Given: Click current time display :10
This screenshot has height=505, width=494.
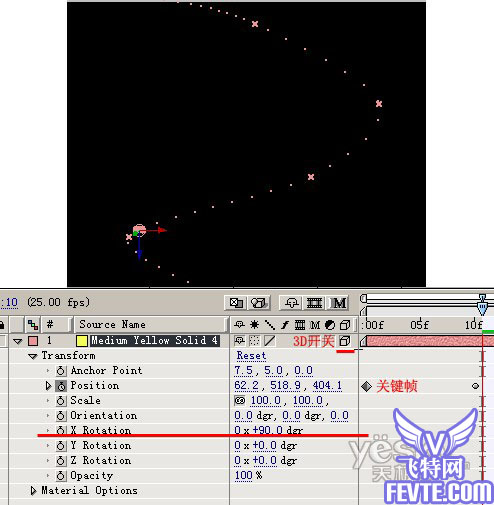Looking at the screenshot, I should (9, 303).
